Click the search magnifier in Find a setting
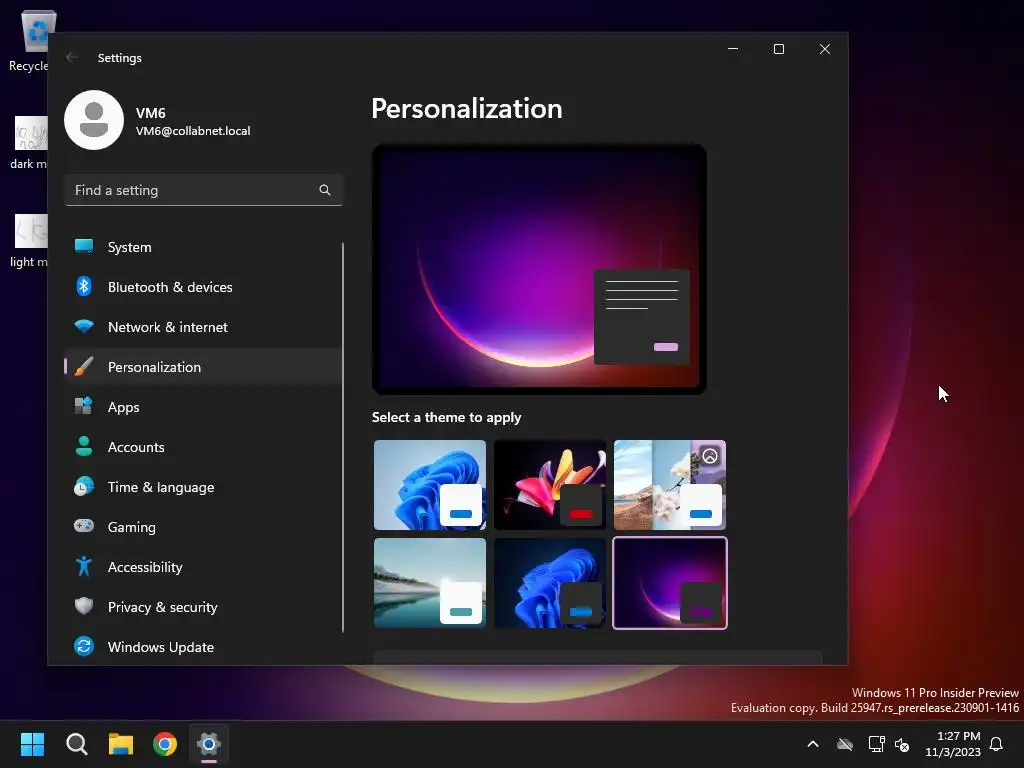This screenshot has width=1024, height=768. click(325, 190)
